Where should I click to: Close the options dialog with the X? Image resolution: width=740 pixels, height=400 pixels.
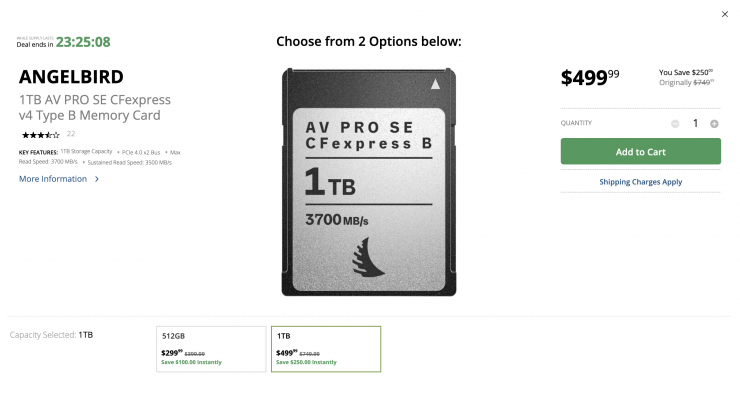[724, 14]
